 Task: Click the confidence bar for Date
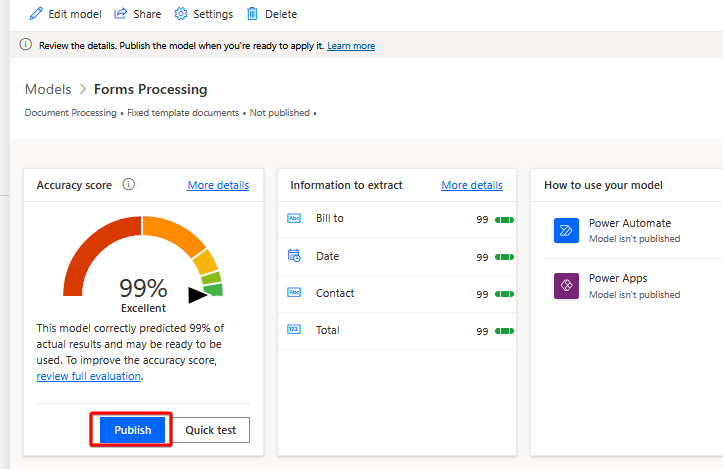[504, 257]
